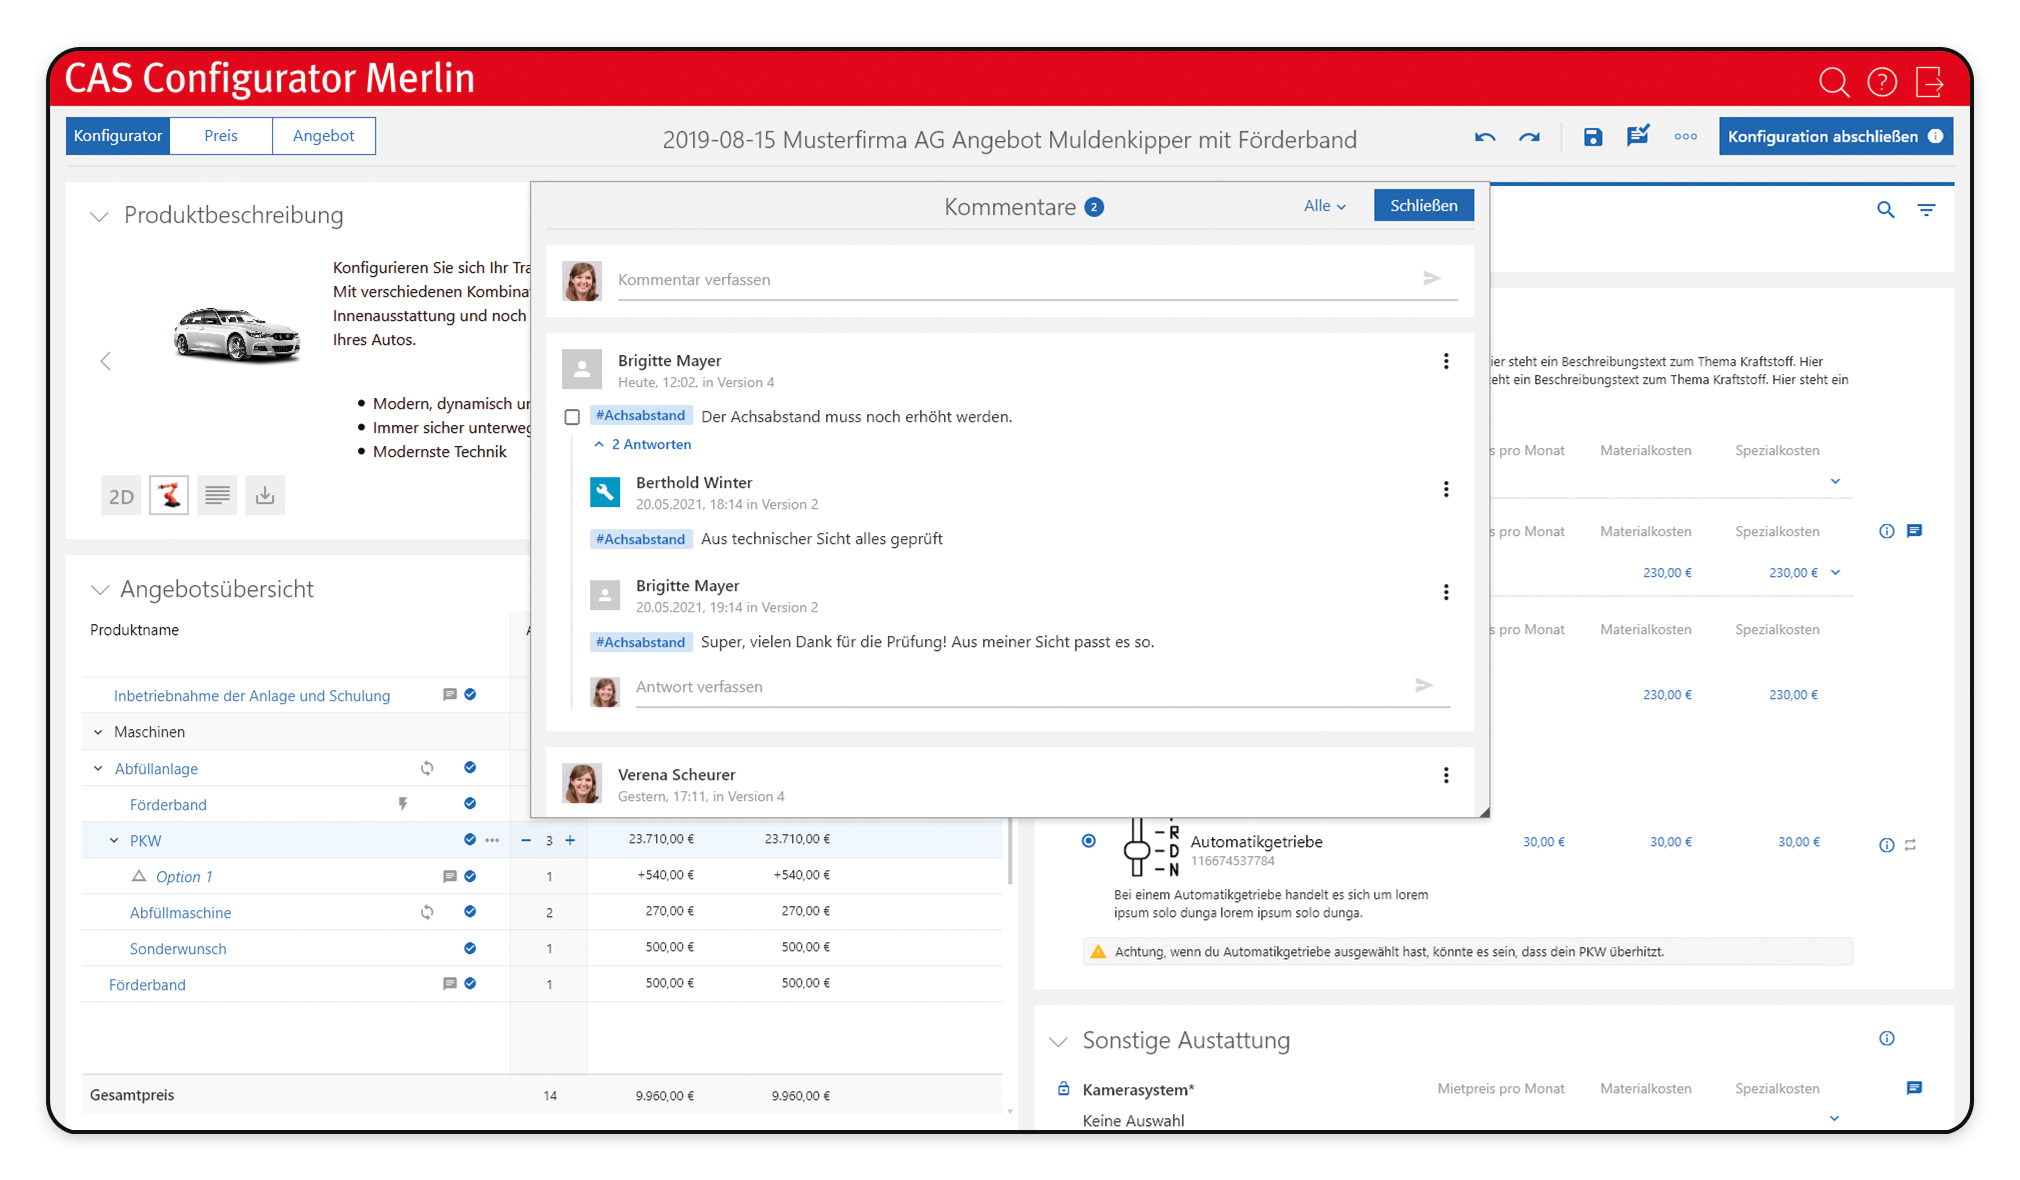The width and height of the screenshot is (2020, 1180).
Task: Open the Kamerasystem Keine Auswahl dropdown
Action: [1834, 1118]
